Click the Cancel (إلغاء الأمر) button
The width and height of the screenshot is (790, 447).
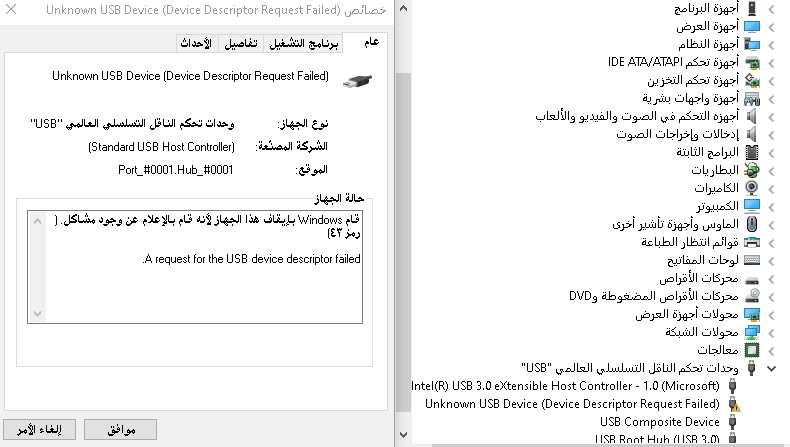pos(39,429)
